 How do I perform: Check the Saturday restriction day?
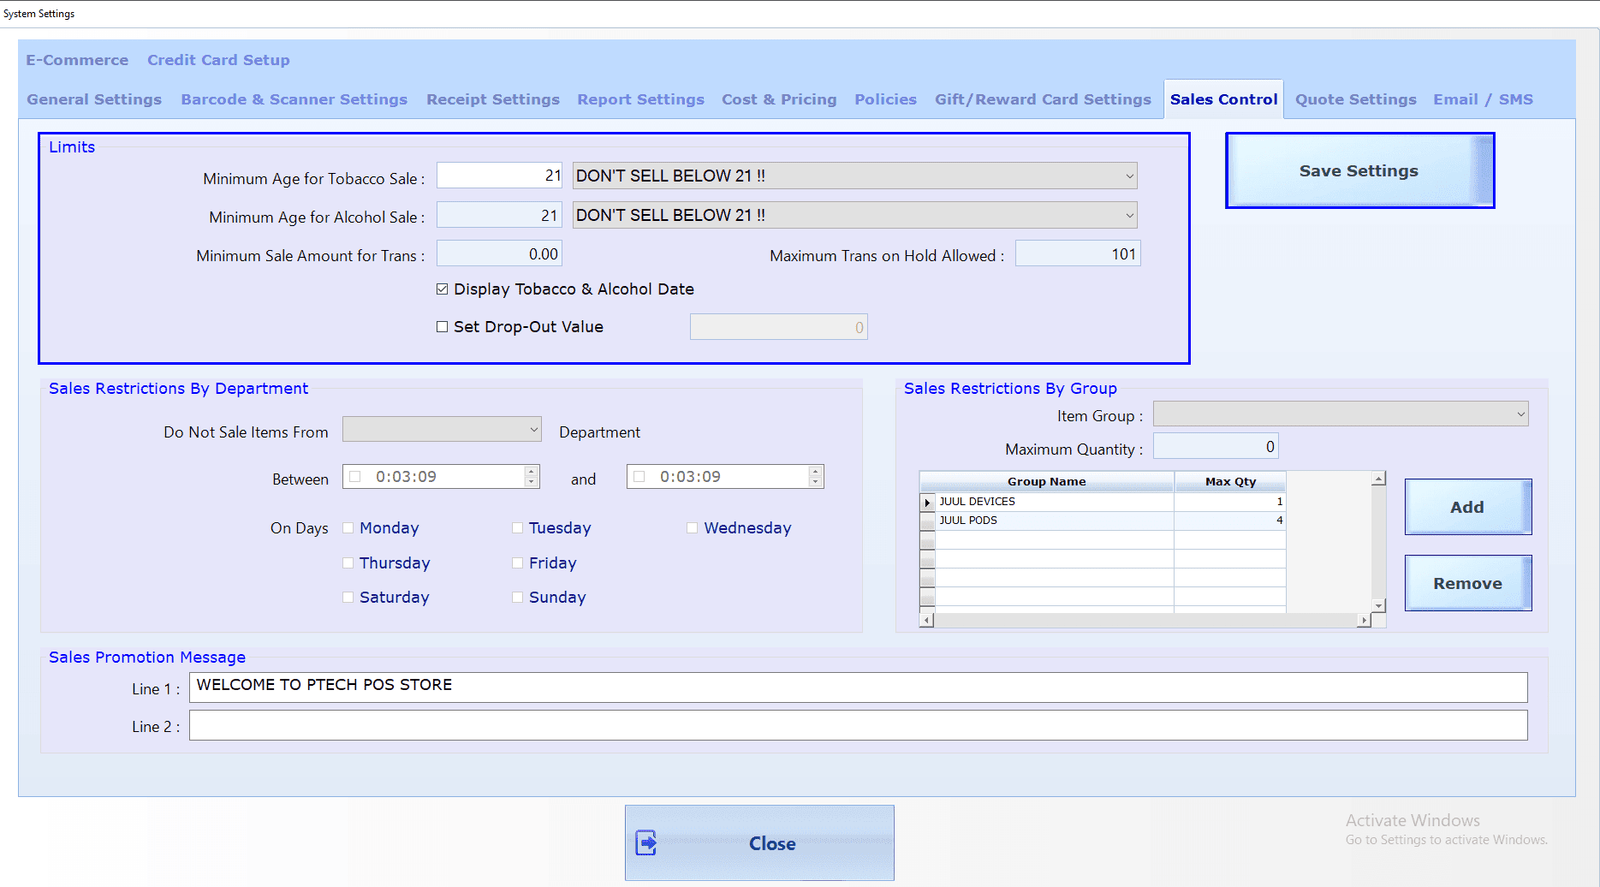click(348, 597)
